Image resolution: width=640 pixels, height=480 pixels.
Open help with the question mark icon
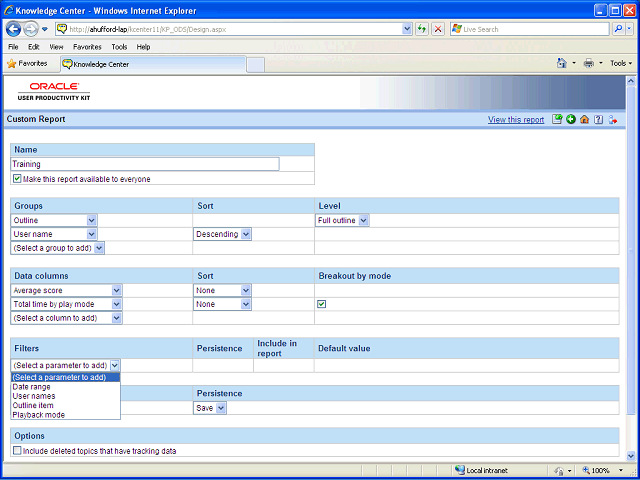tap(598, 119)
